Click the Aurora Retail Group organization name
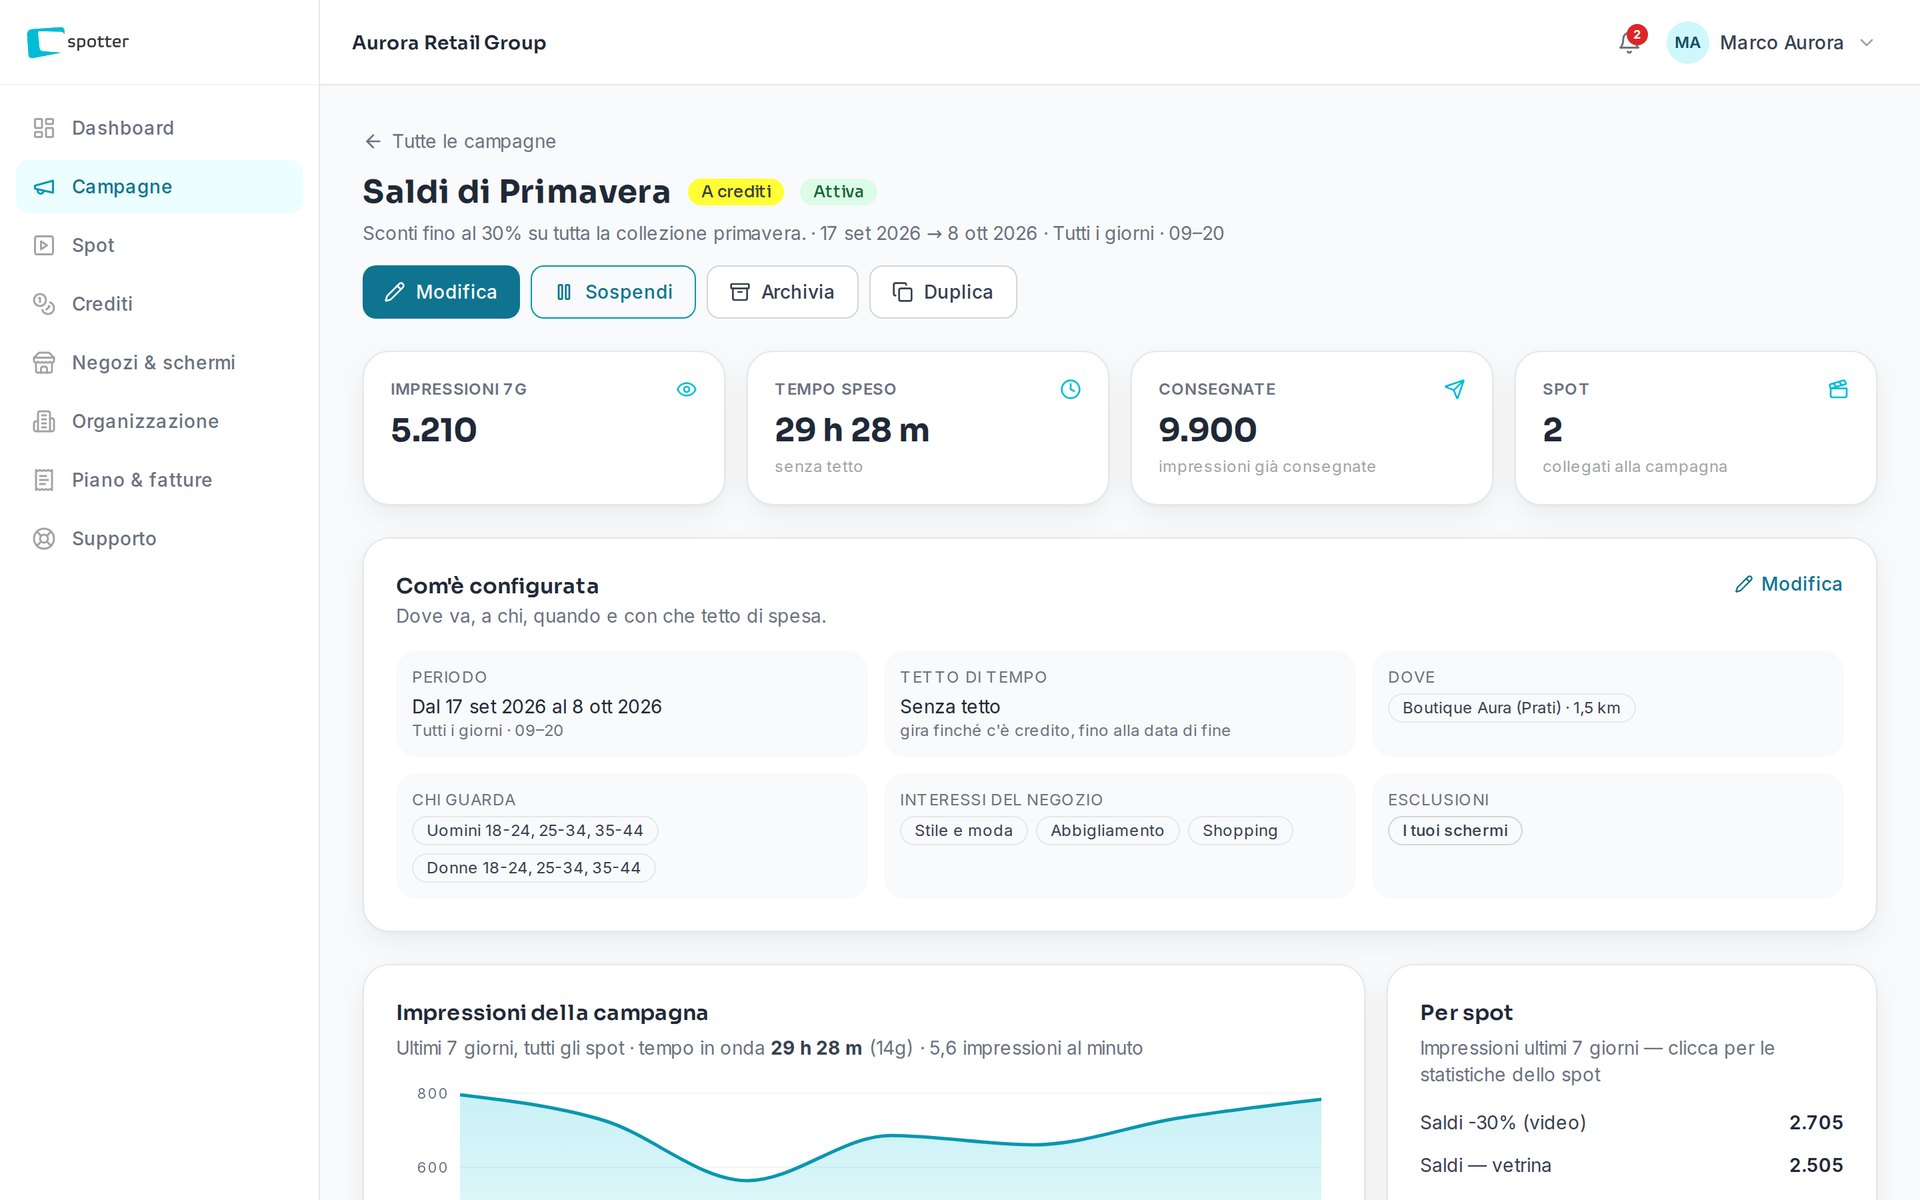 click(449, 43)
